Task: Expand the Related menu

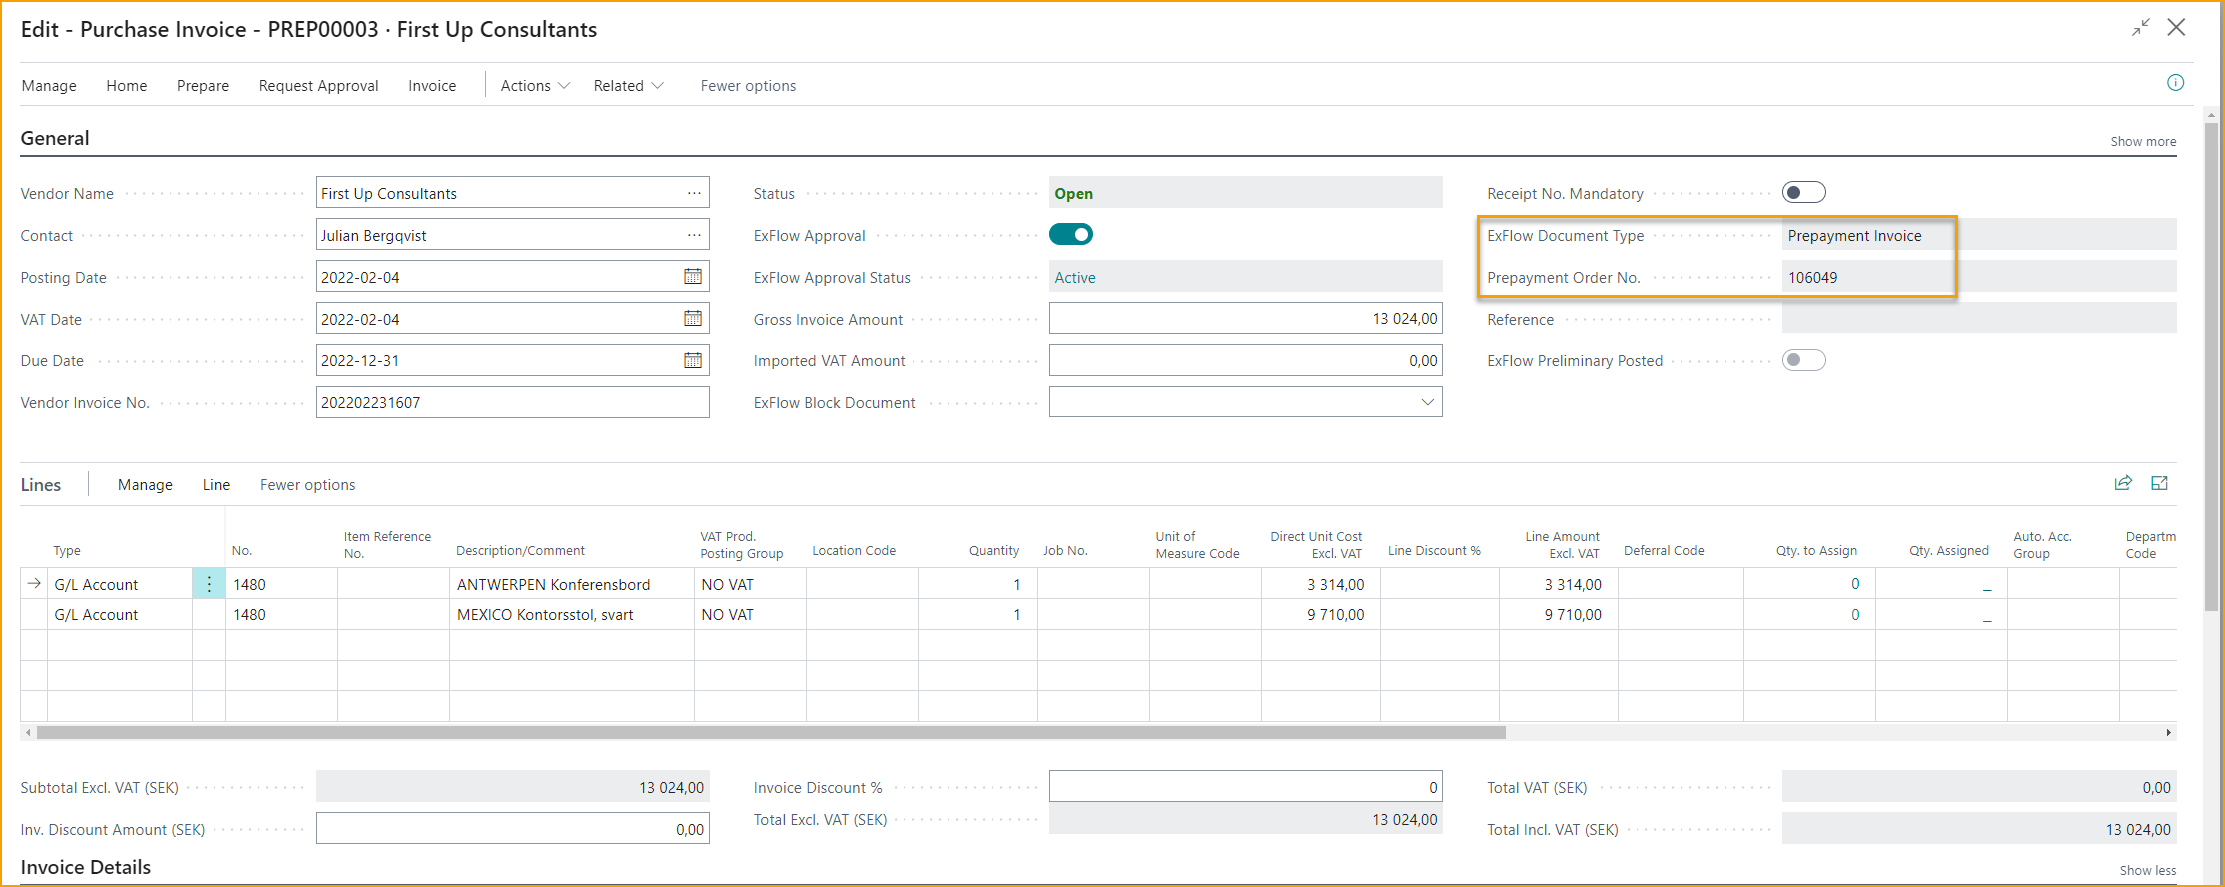Action: click(x=628, y=86)
